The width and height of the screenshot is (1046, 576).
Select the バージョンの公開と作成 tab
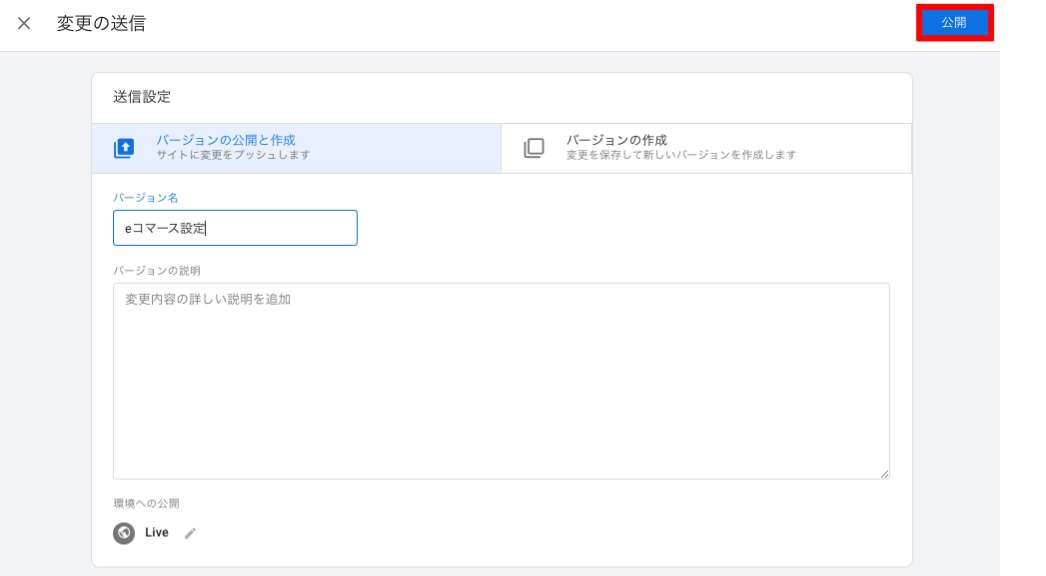coord(297,148)
